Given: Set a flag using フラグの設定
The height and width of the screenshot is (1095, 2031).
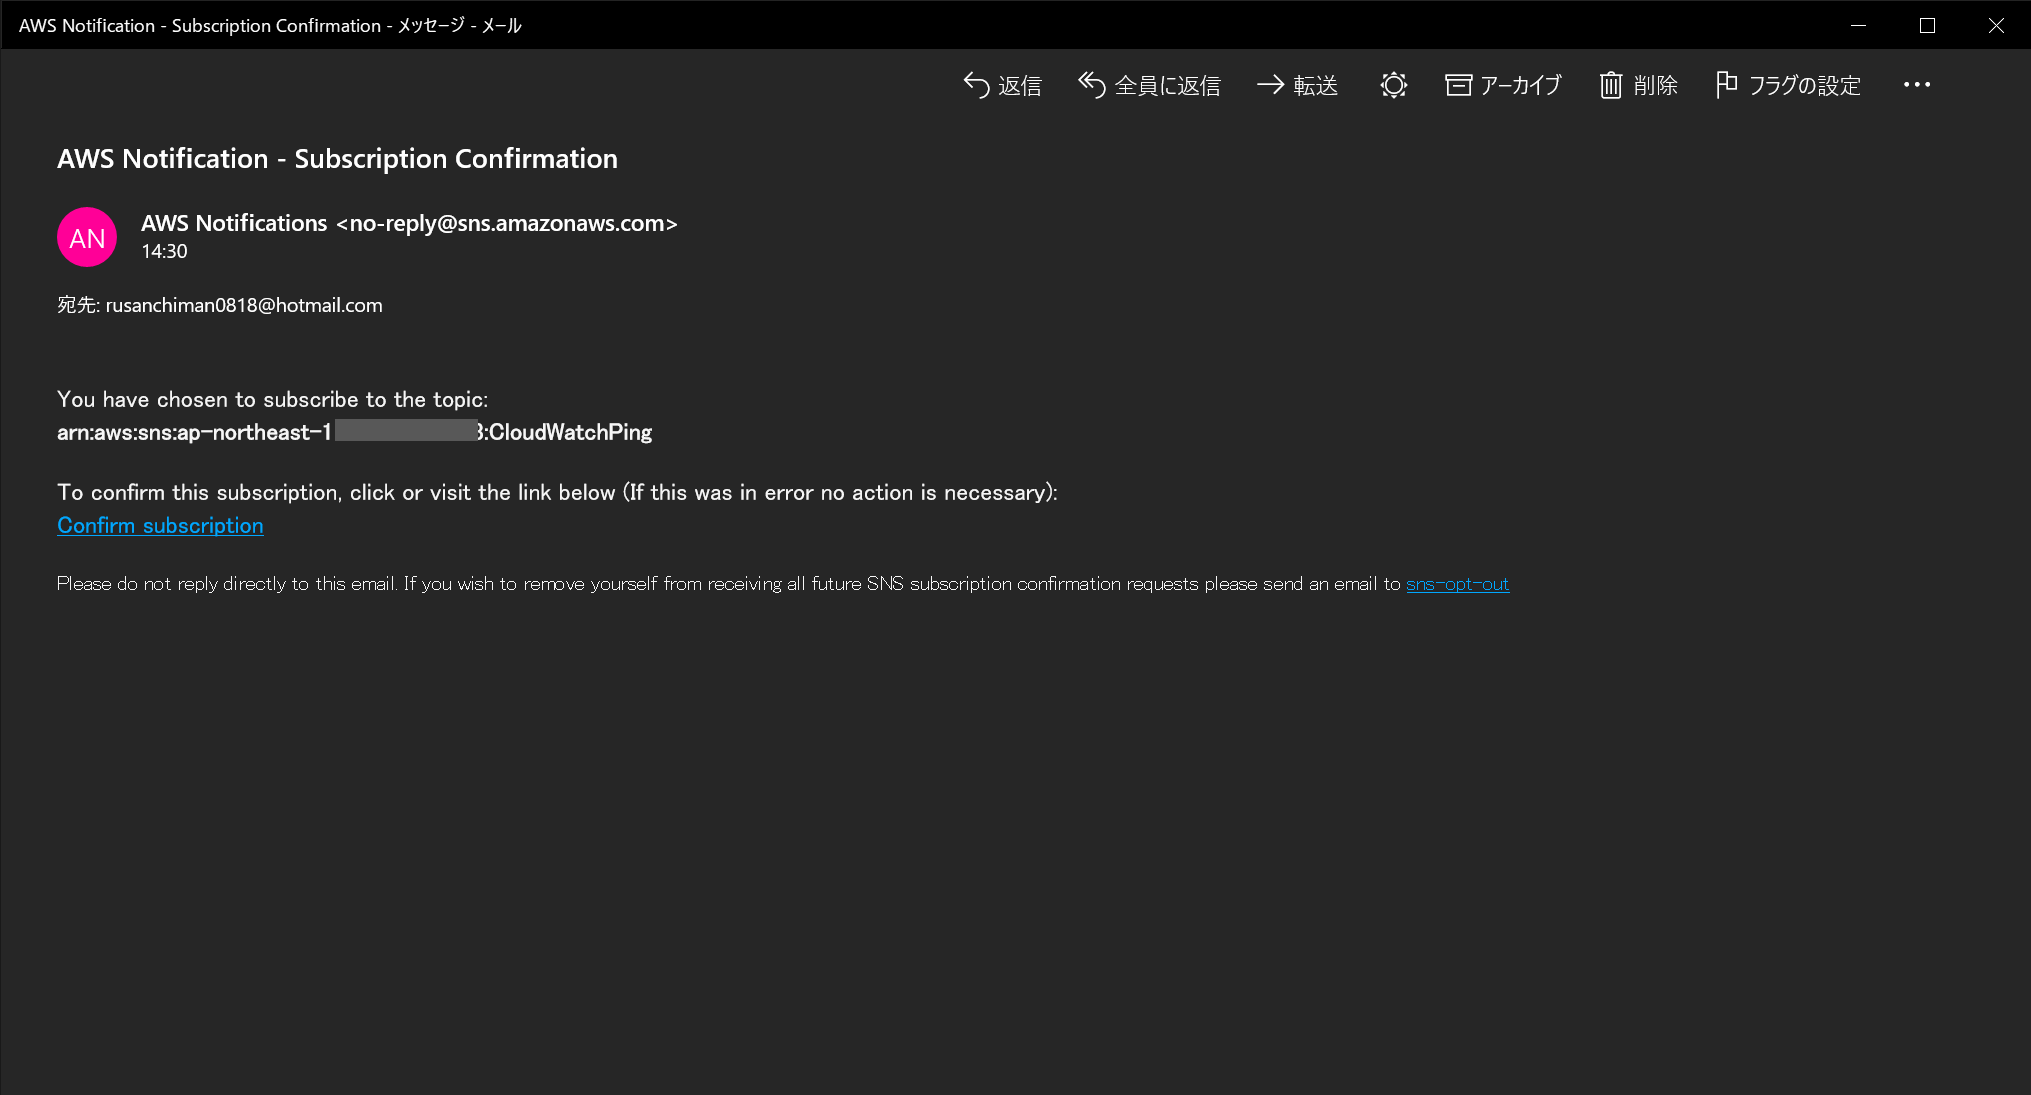Looking at the screenshot, I should pyautogui.click(x=1788, y=85).
